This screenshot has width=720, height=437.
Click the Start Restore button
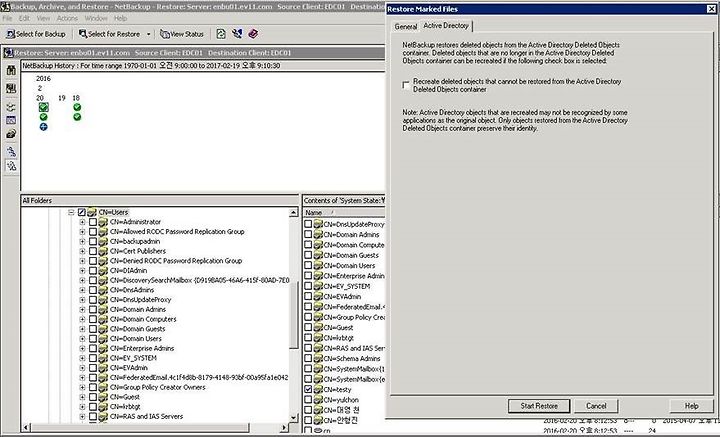(539, 406)
